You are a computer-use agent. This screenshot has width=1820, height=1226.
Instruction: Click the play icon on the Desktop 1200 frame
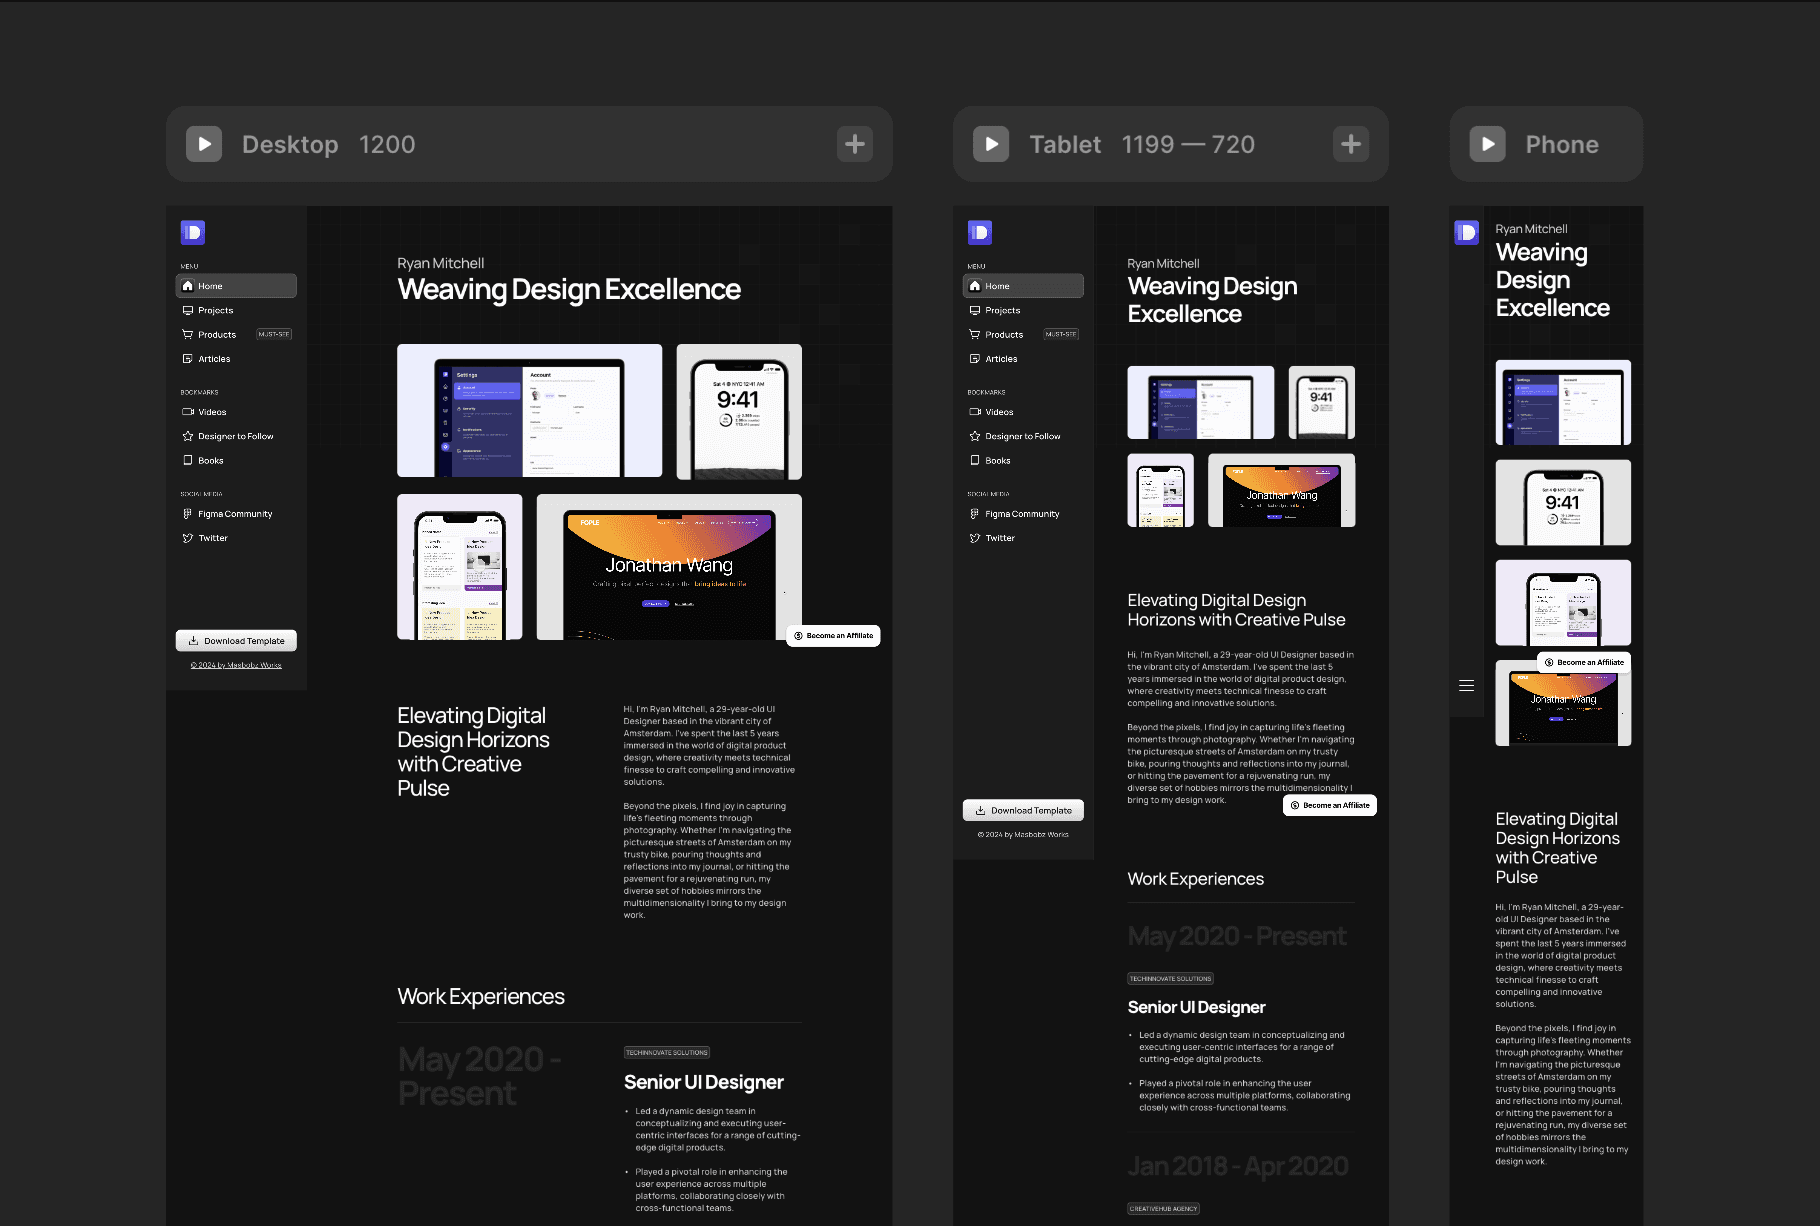tap(204, 144)
